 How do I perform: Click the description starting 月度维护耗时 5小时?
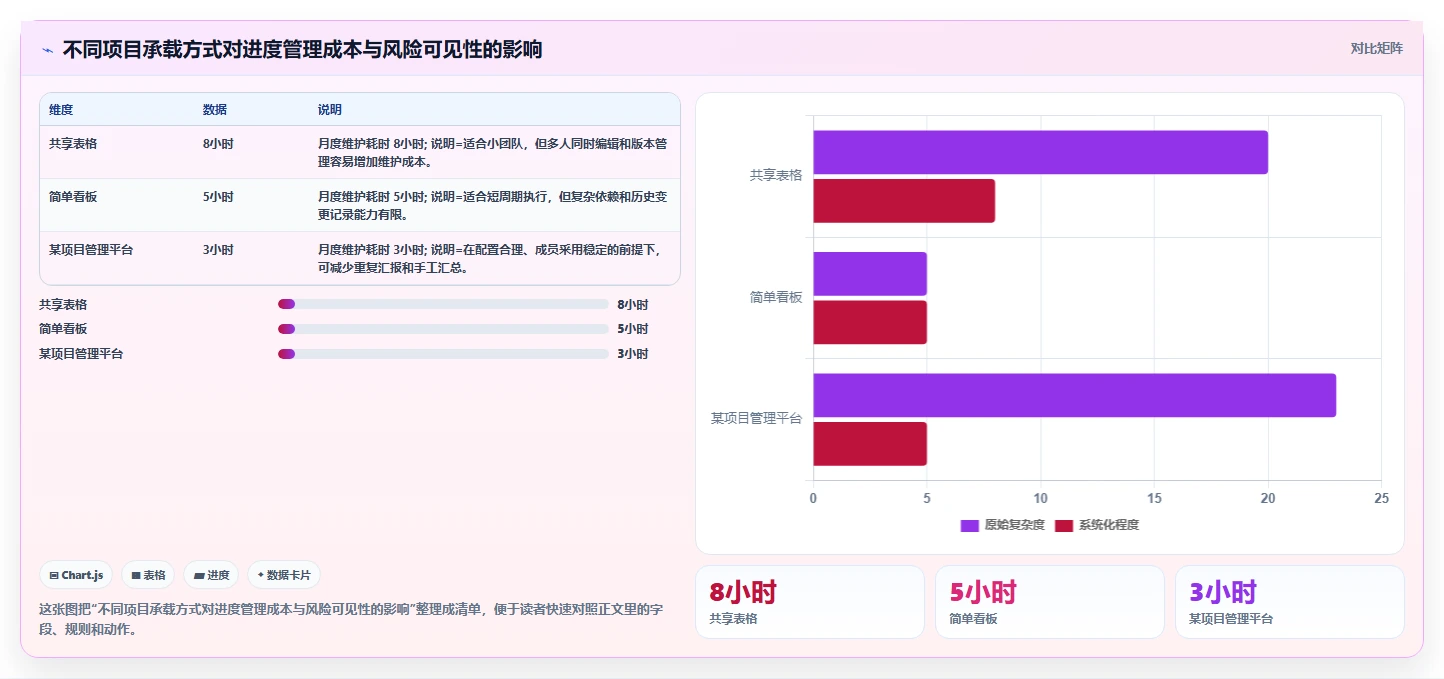(492, 206)
